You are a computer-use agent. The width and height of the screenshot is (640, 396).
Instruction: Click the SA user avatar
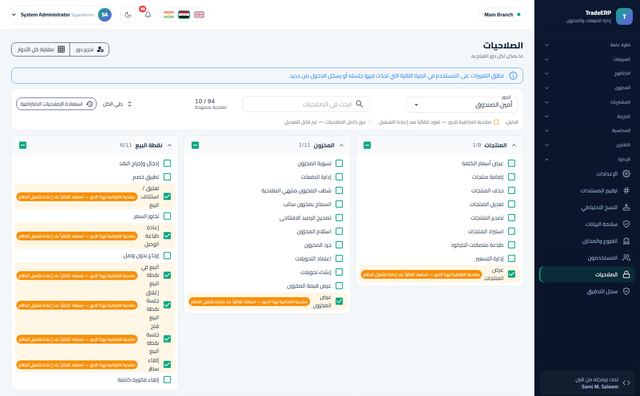[105, 15]
